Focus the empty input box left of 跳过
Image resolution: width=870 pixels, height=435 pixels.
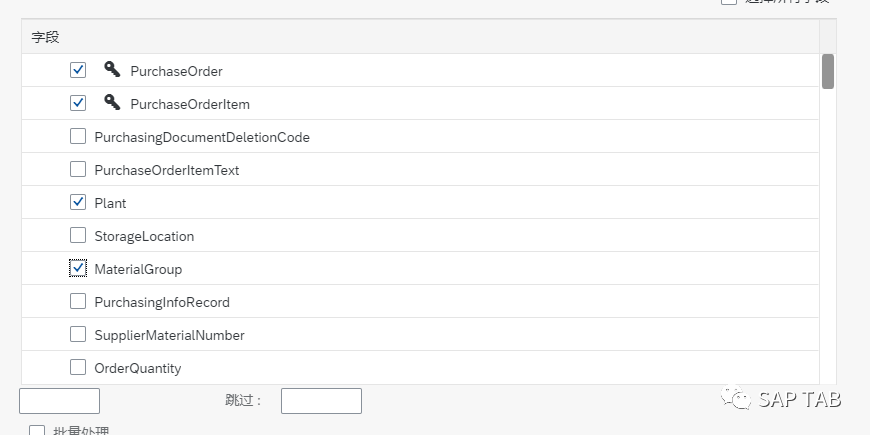59,401
